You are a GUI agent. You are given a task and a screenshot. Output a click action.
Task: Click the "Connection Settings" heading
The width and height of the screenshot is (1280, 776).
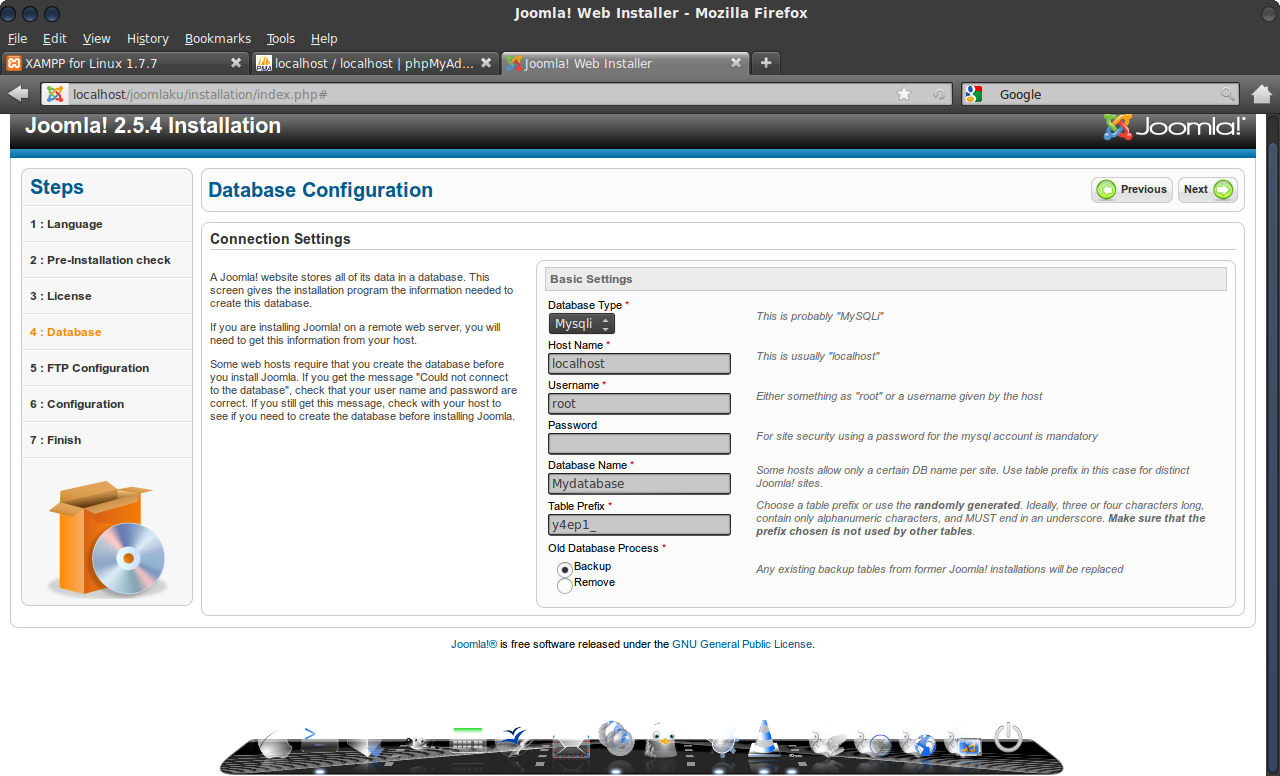[280, 239]
